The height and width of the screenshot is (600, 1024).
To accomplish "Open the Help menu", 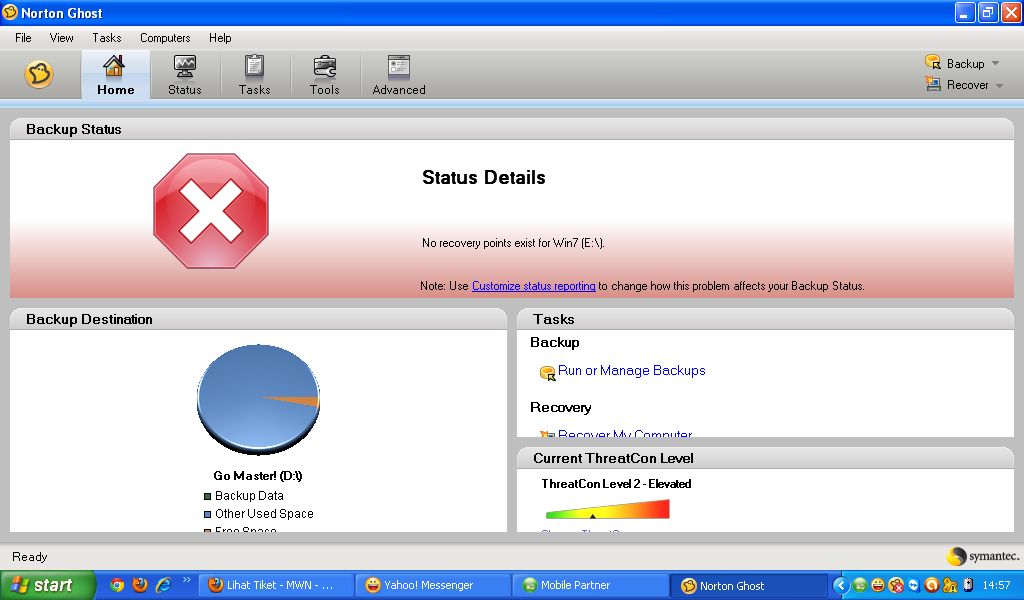I will [x=220, y=38].
